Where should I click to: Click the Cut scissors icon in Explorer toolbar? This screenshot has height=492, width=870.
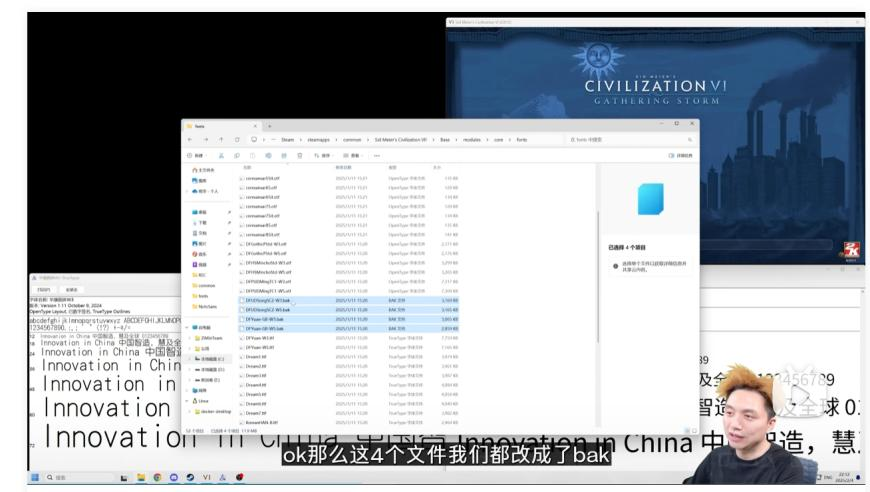(x=221, y=156)
